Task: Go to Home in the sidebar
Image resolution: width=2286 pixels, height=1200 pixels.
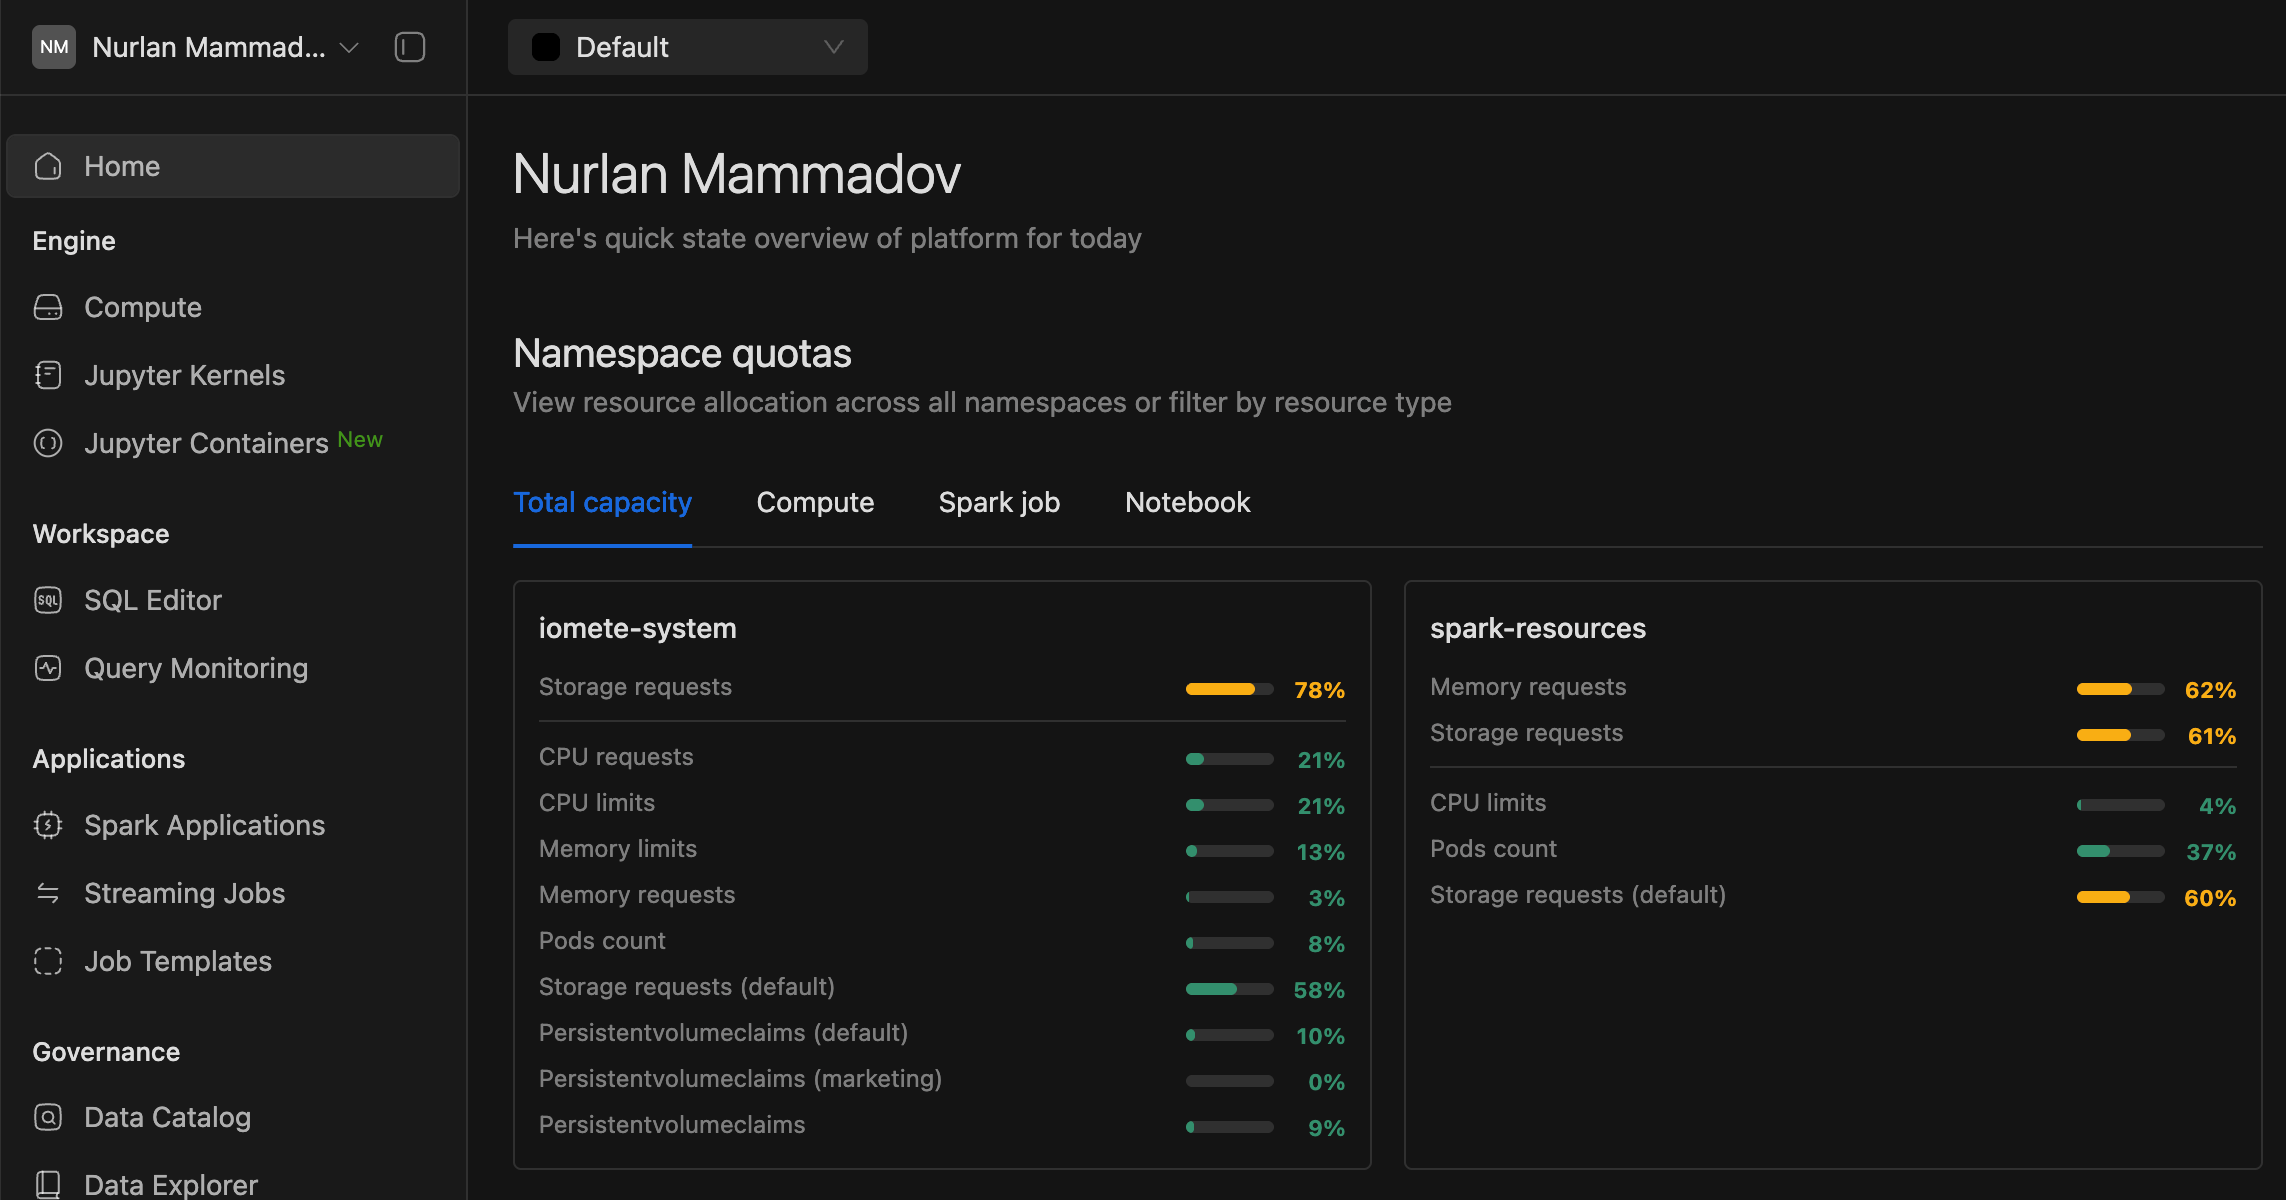Action: 121,165
